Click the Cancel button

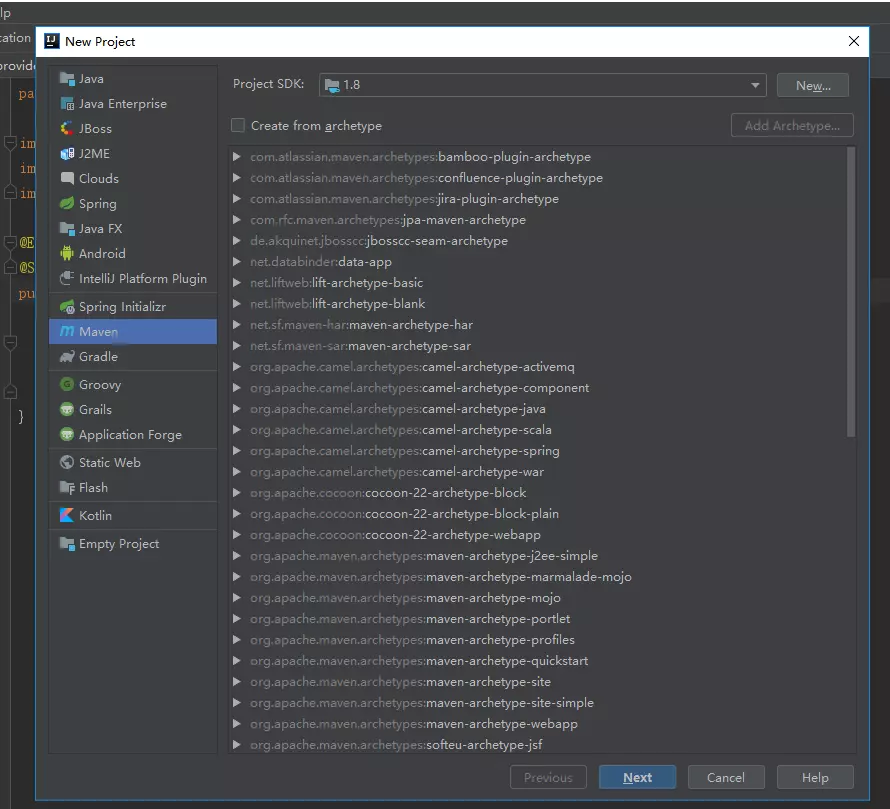726,777
